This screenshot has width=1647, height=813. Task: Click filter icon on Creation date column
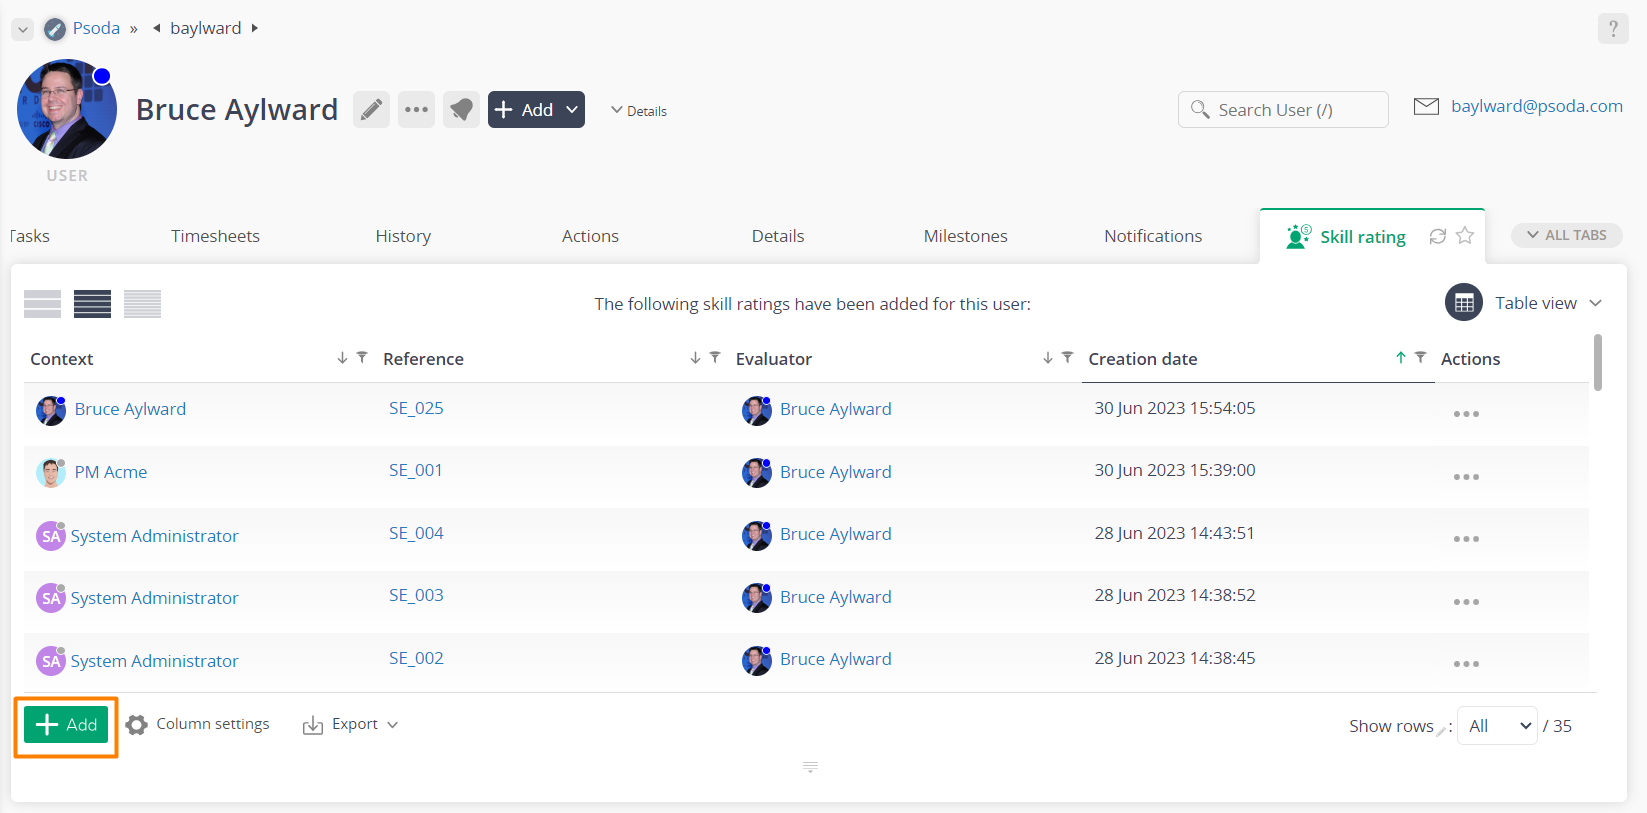(x=1420, y=358)
